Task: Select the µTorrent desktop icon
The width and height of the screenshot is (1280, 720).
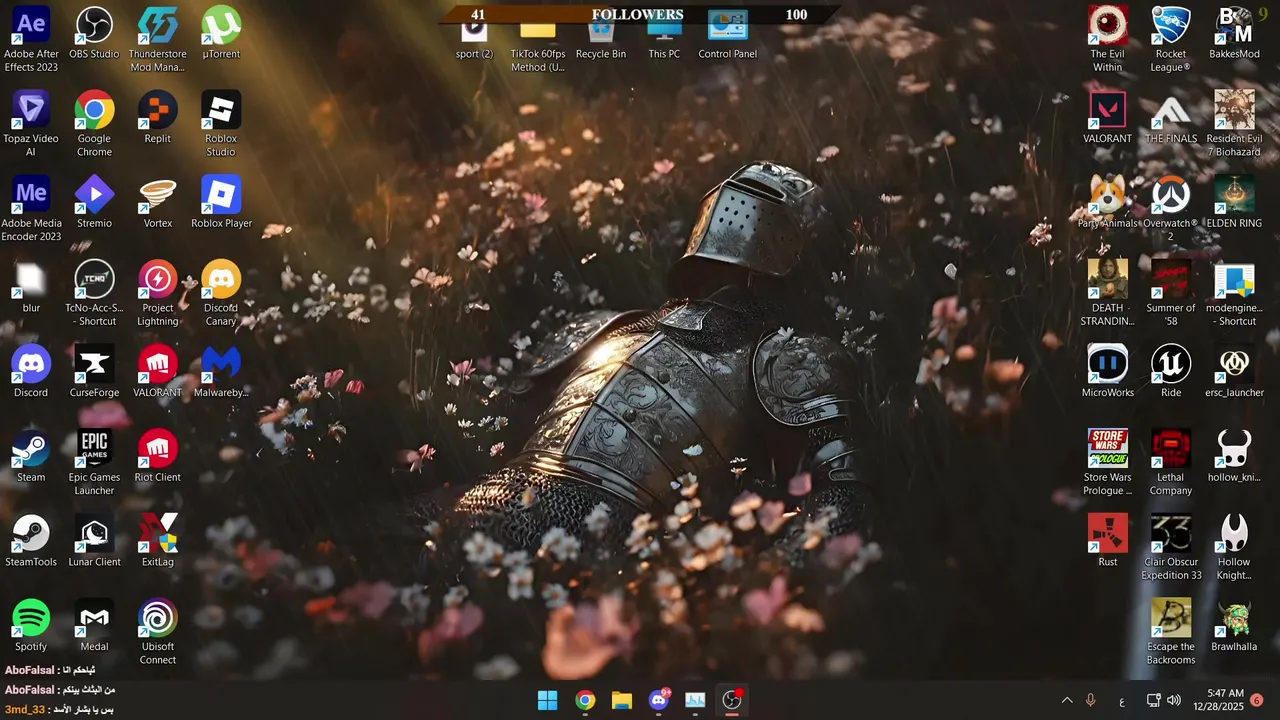Action: point(221,33)
